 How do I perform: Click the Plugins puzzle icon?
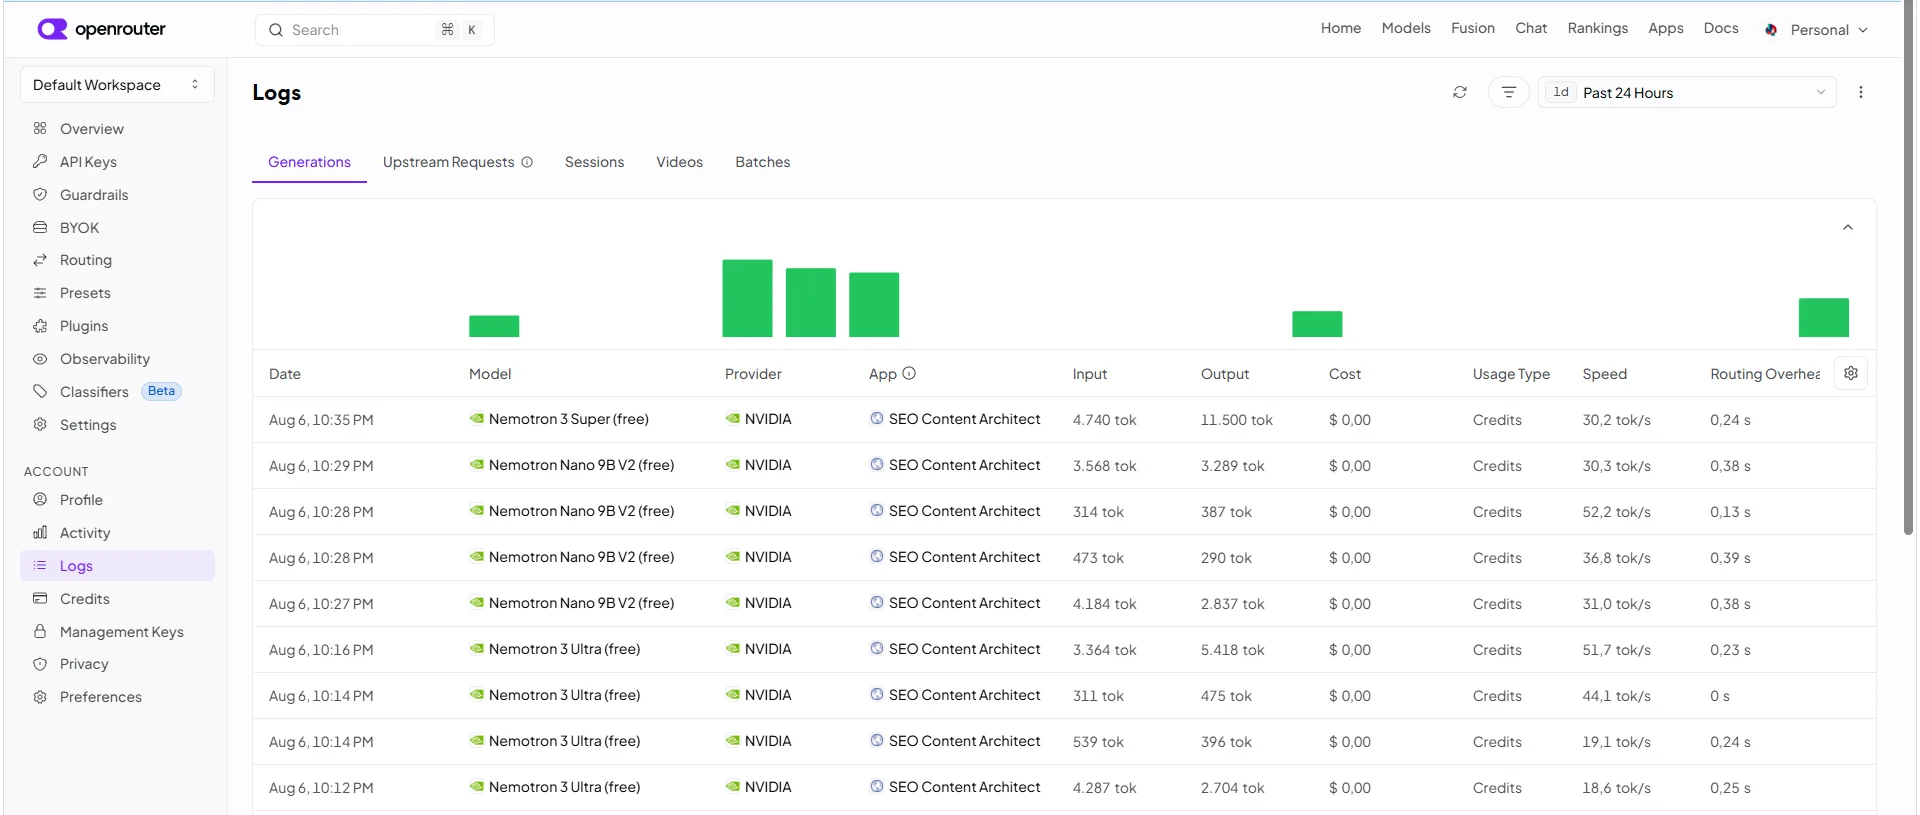click(40, 326)
